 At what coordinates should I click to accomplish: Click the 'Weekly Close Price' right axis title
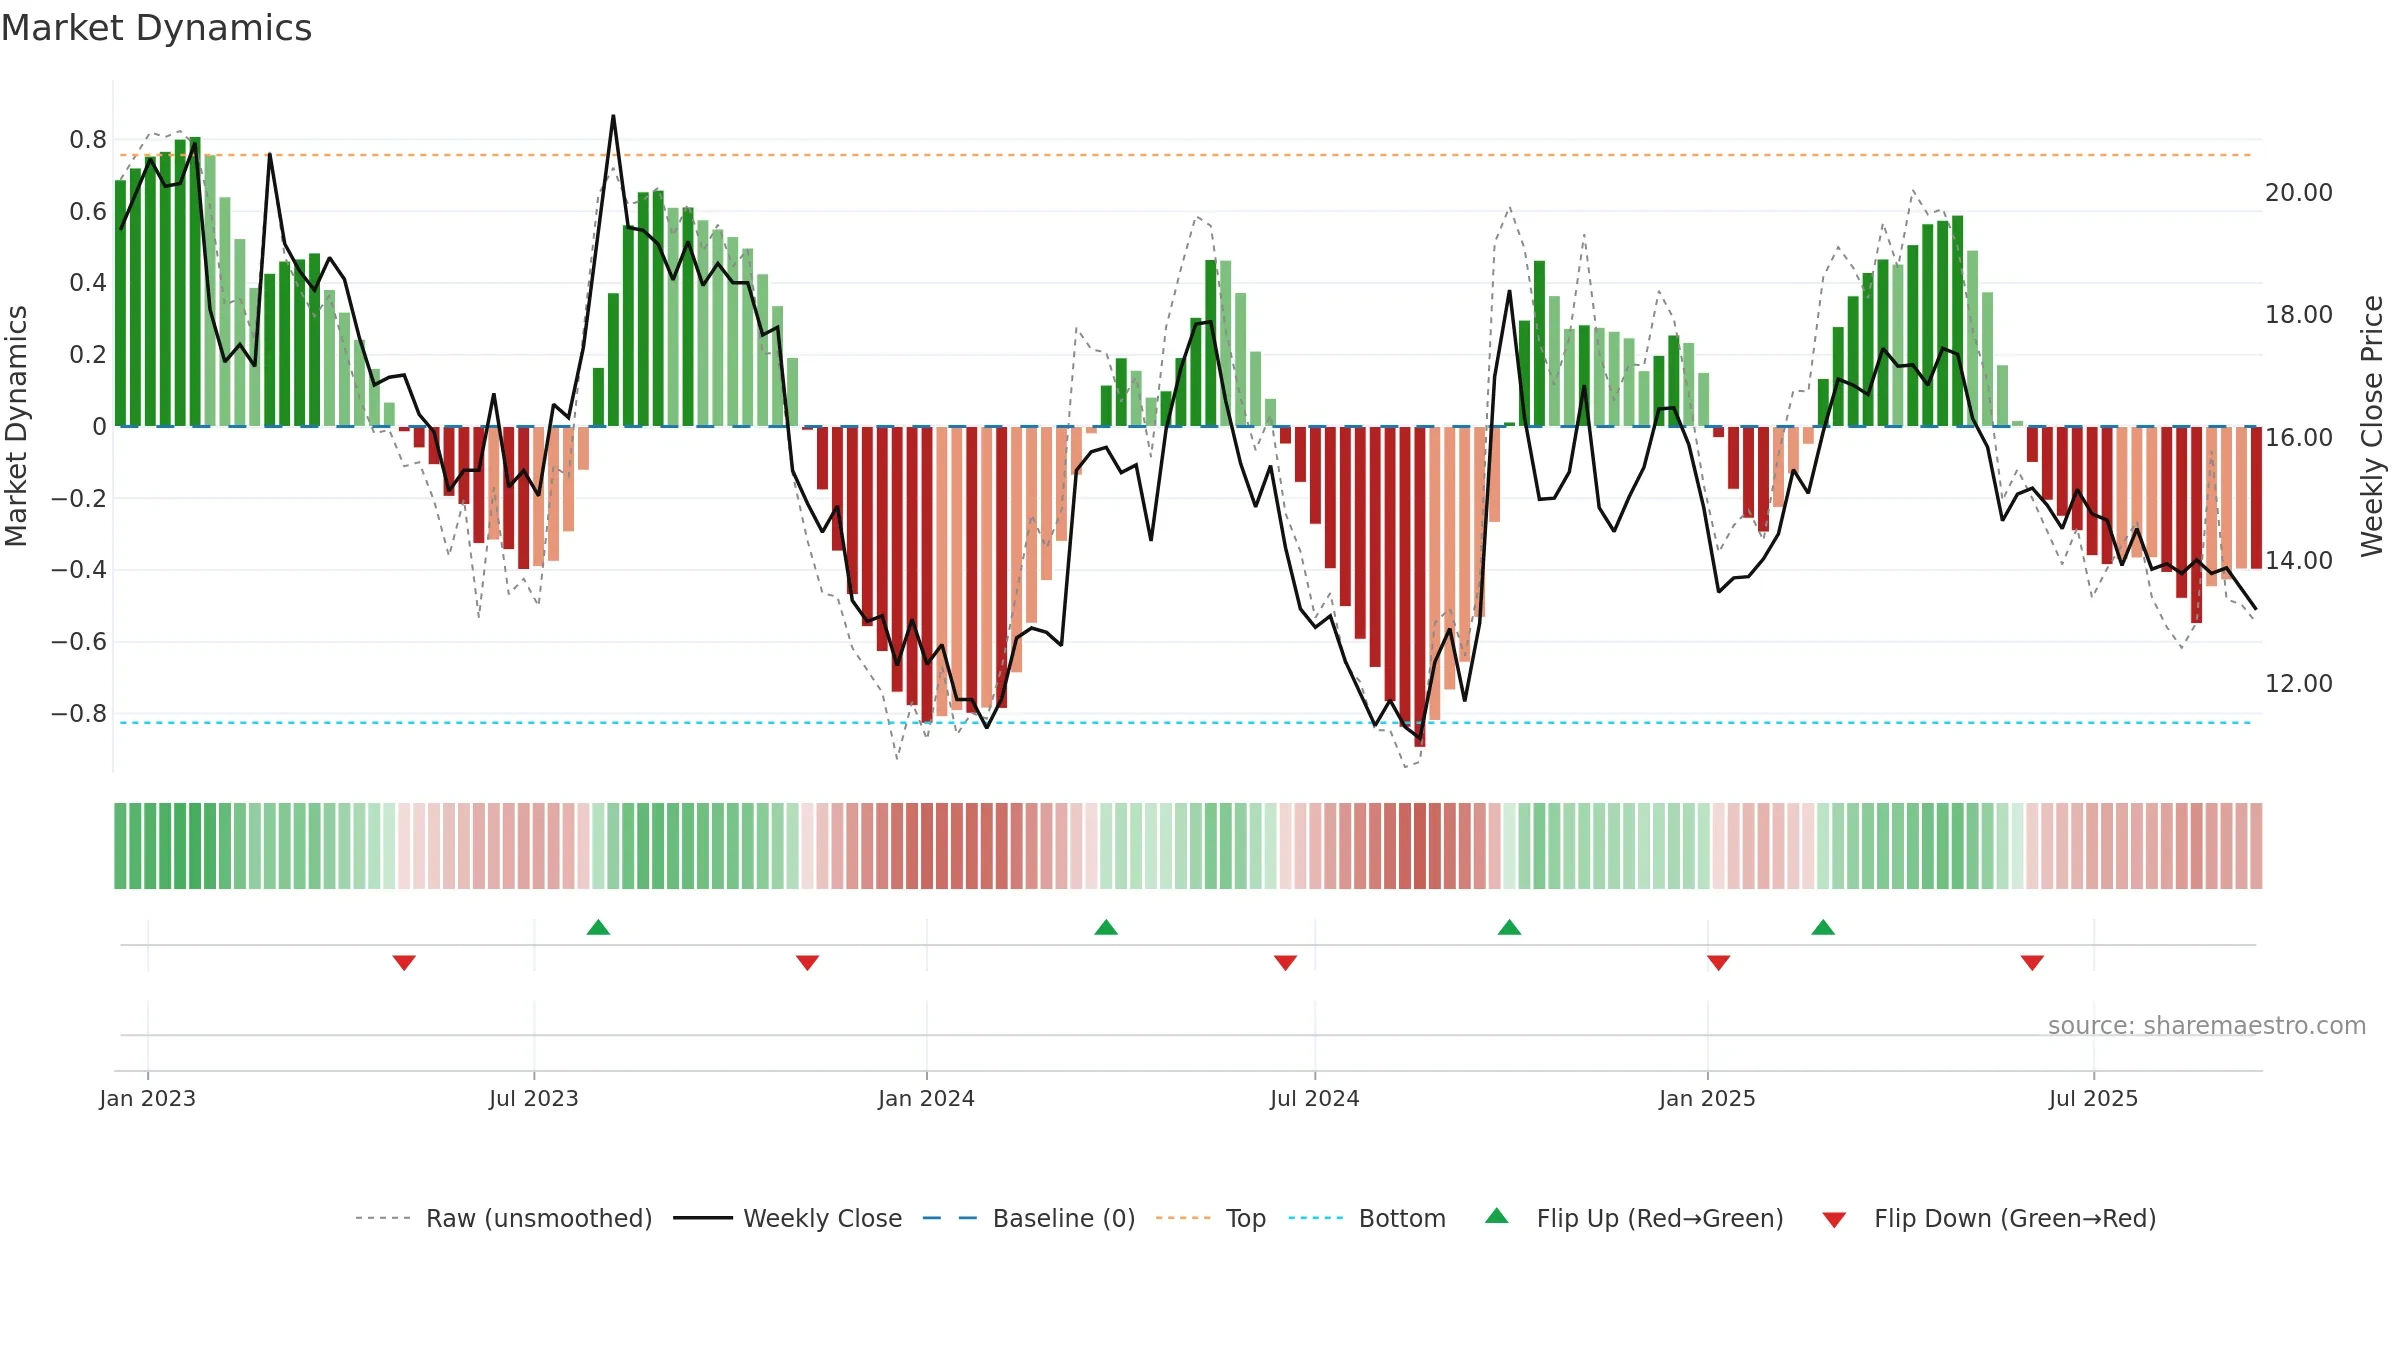(x=2372, y=426)
